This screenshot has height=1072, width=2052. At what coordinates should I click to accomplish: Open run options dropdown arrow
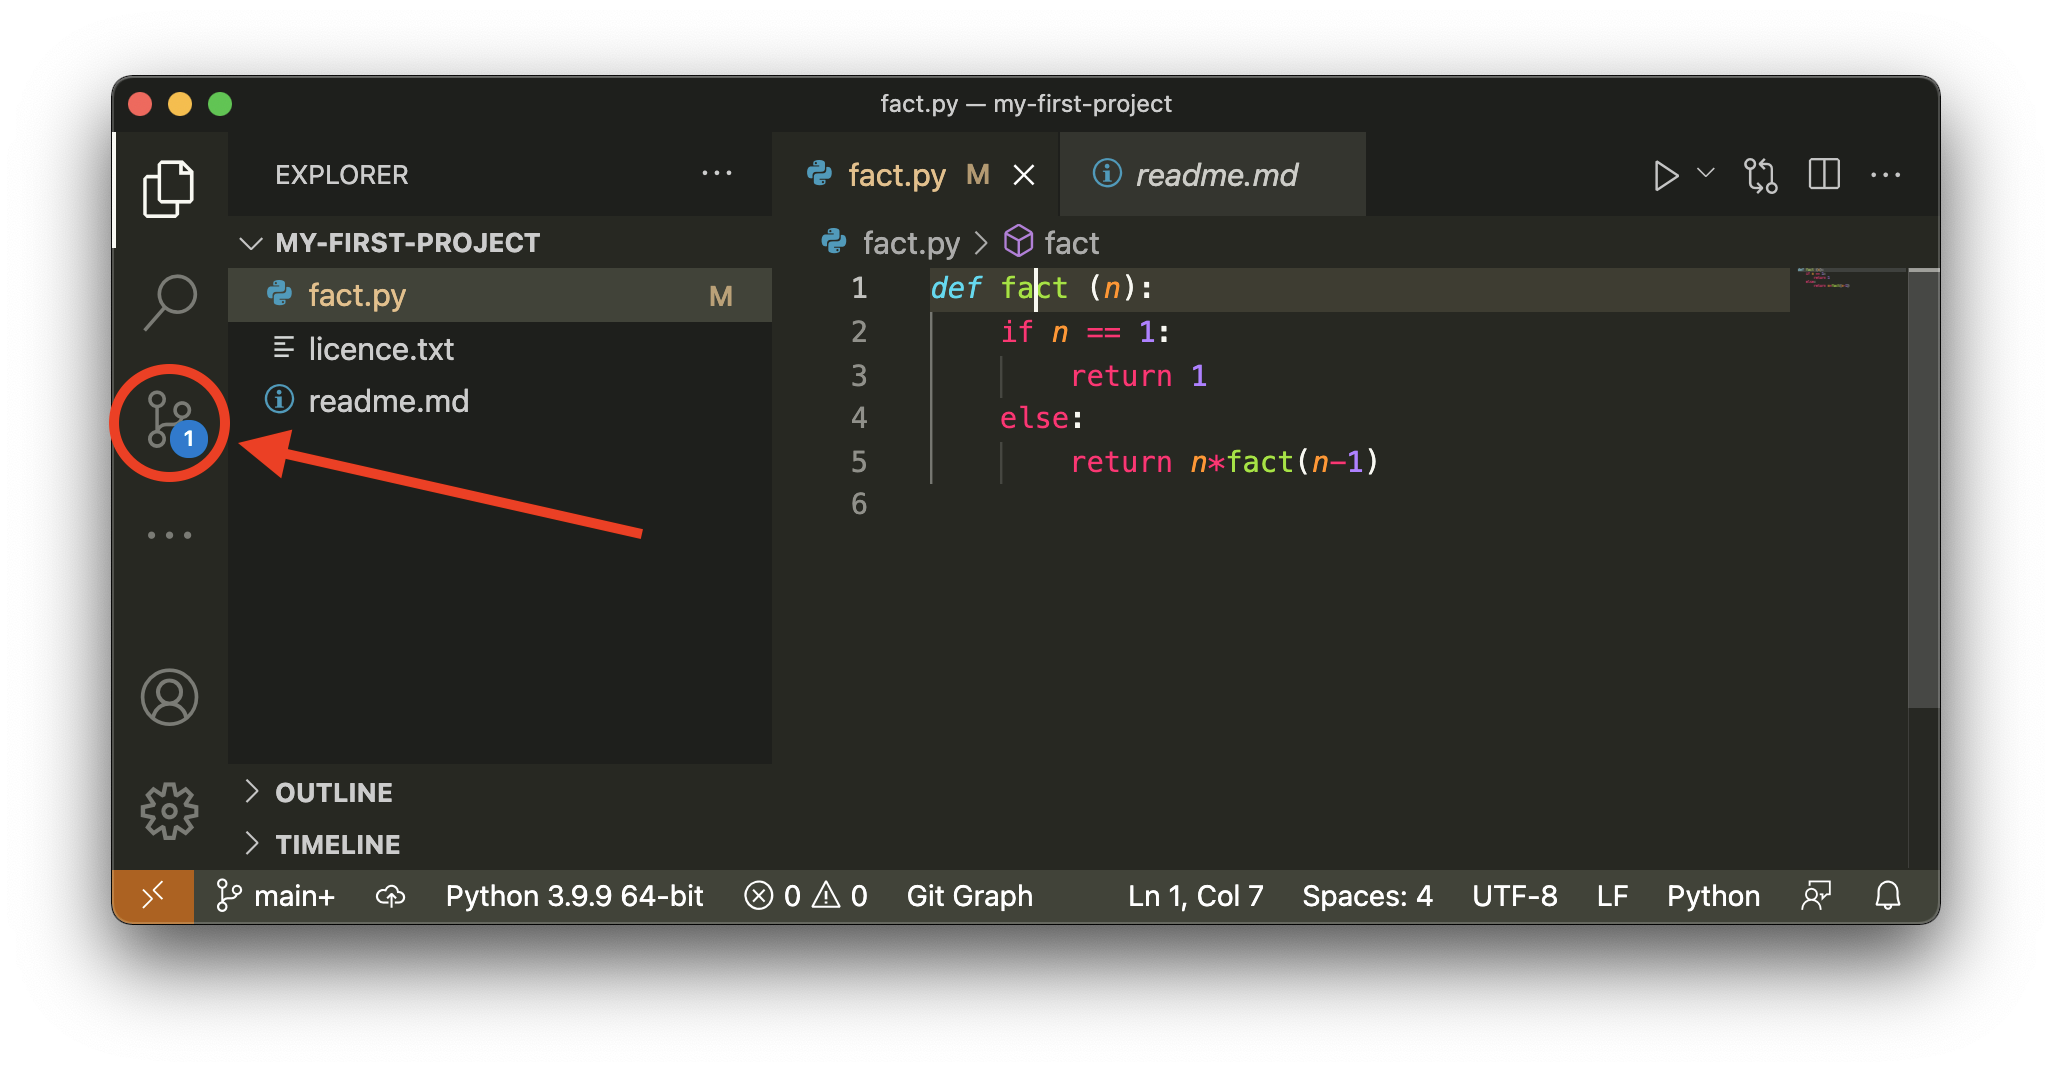click(1706, 174)
